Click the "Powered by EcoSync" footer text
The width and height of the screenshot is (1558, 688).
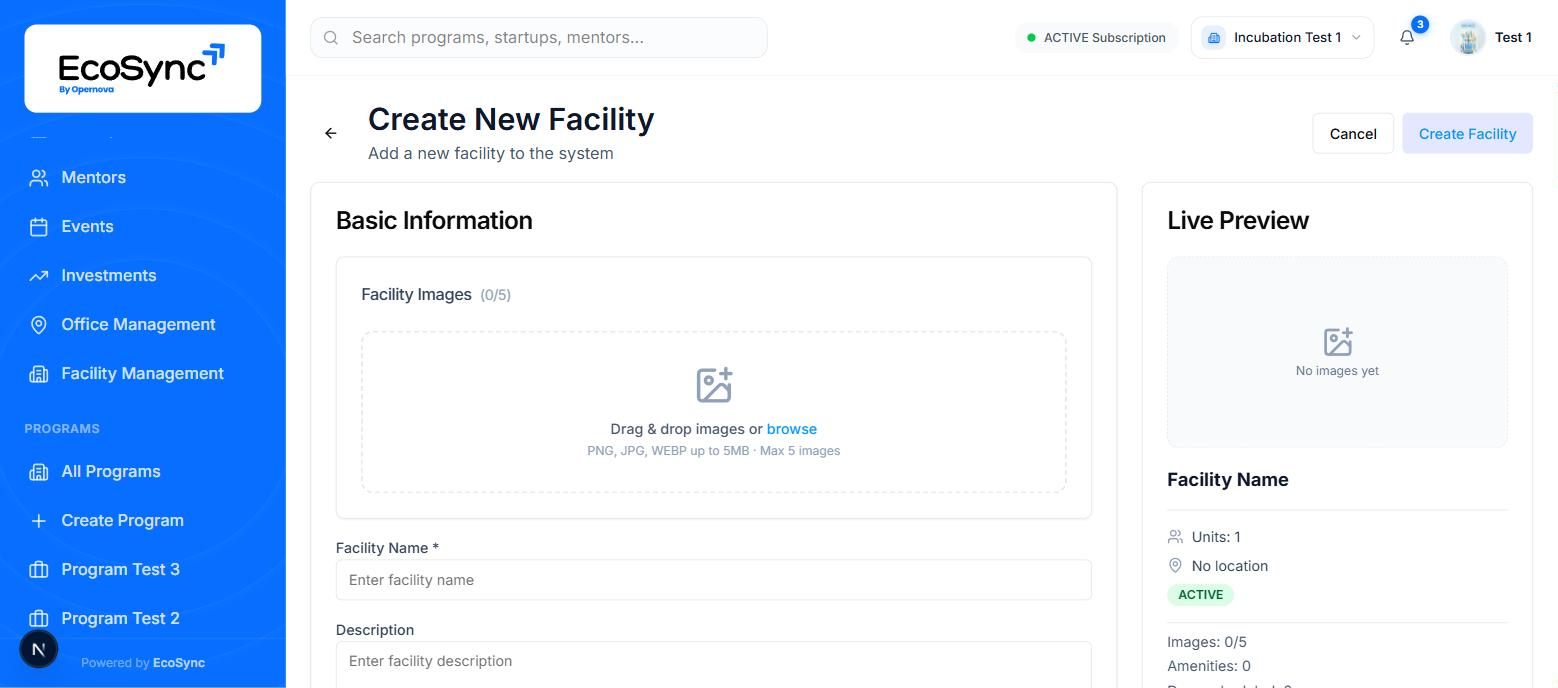click(143, 663)
